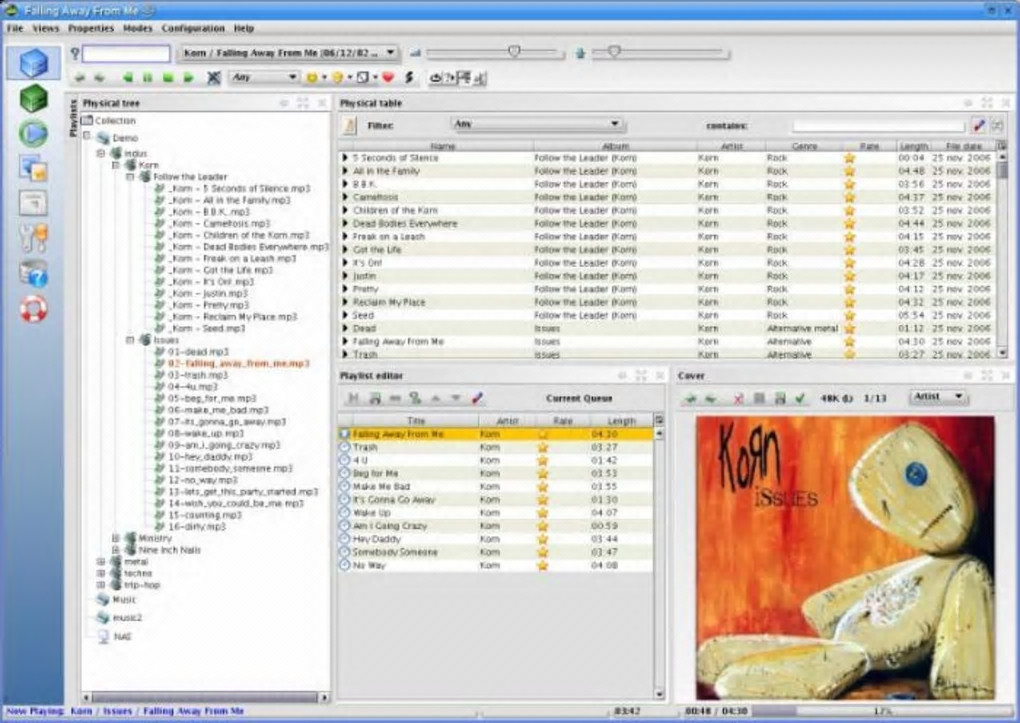Open the 'Any' ambience dropdown in toolbar

[x=263, y=77]
